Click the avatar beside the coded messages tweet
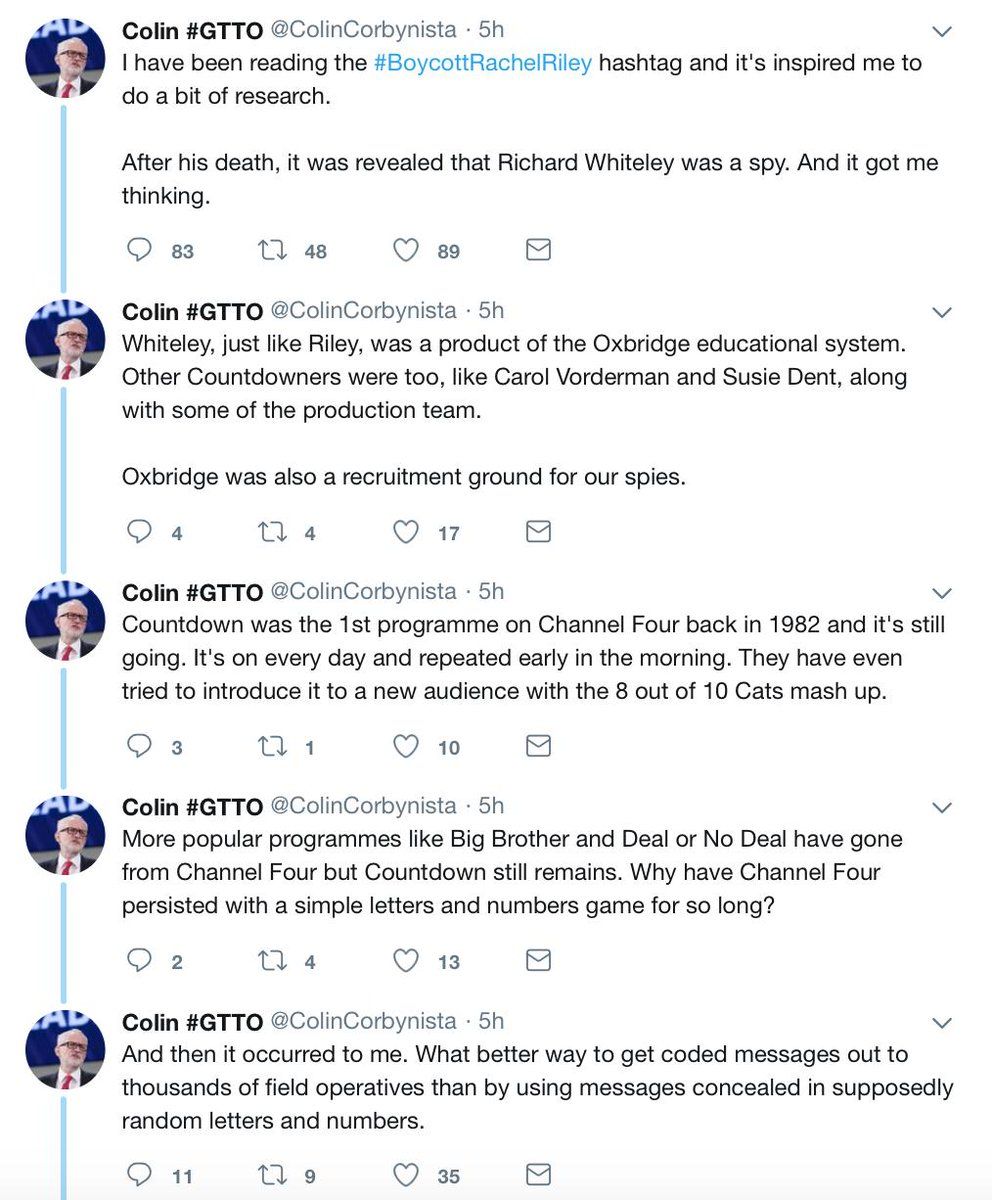Screen dimensions: 992x1200 (65, 1049)
